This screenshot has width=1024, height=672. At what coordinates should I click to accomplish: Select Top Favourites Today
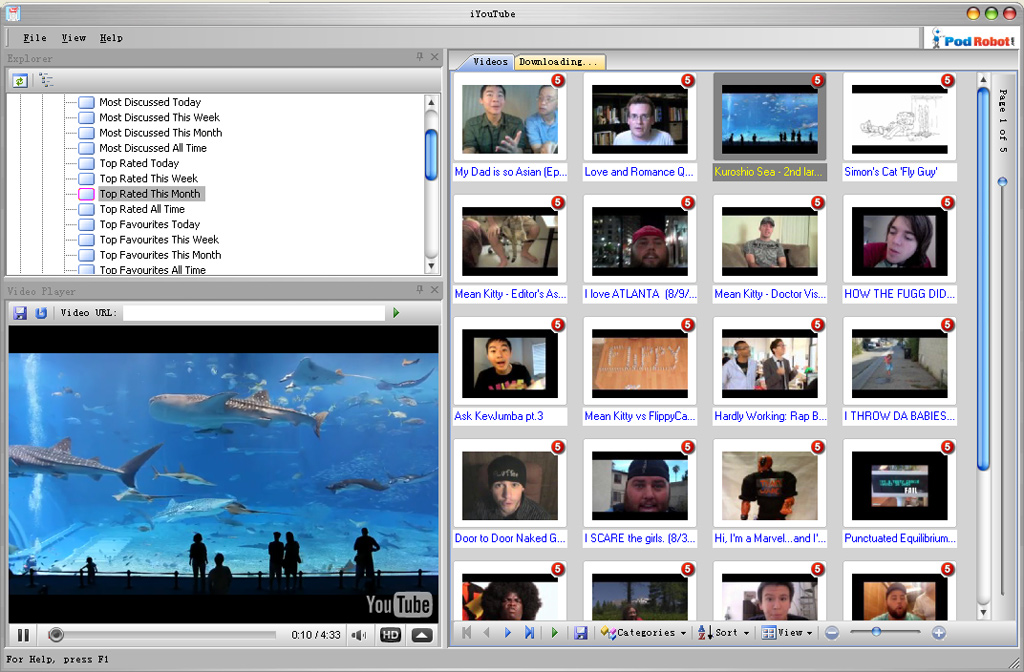150,224
